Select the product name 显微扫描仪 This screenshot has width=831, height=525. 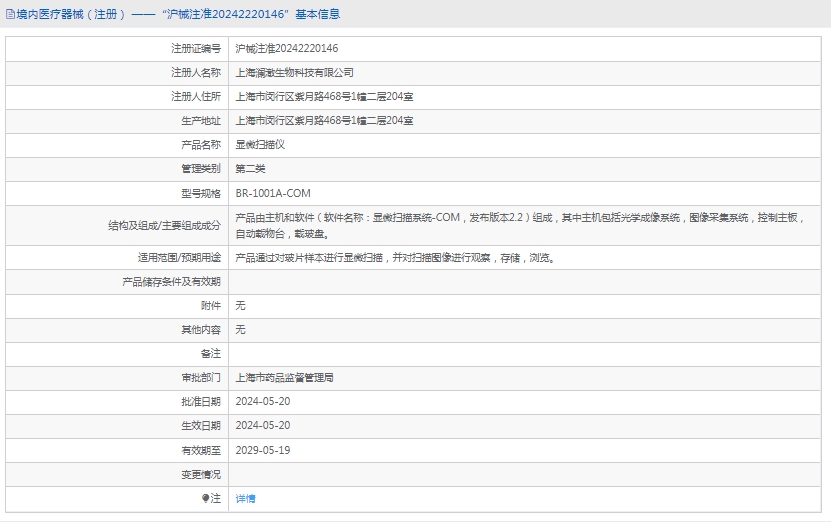pos(260,144)
